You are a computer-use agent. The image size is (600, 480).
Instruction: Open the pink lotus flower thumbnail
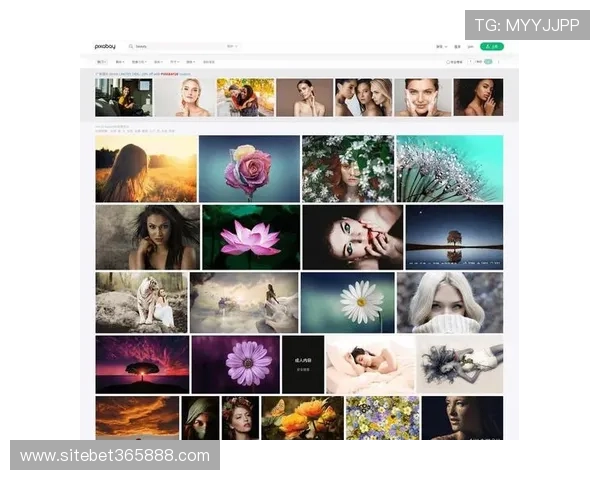(251, 237)
